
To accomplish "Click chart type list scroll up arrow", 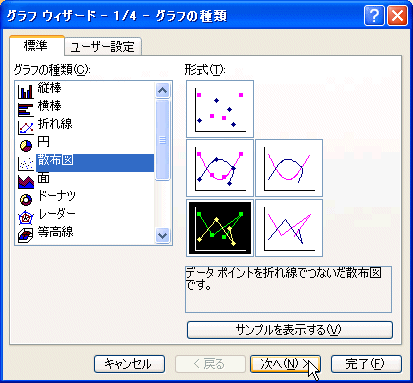I will click(162, 90).
